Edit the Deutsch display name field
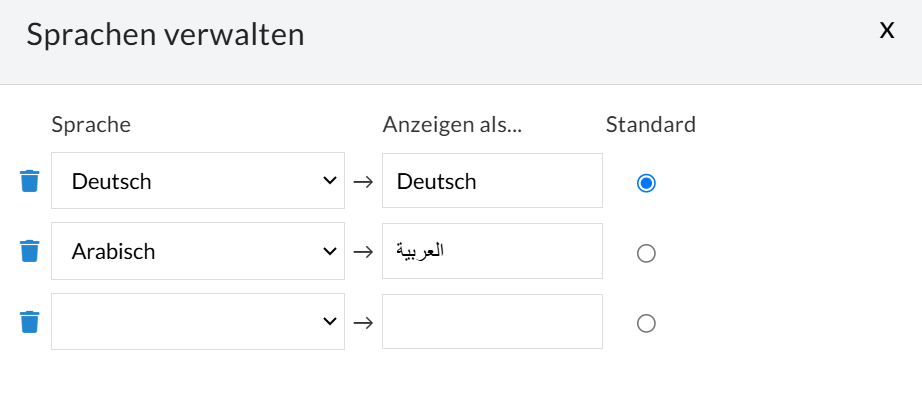This screenshot has width=922, height=406. pos(492,181)
